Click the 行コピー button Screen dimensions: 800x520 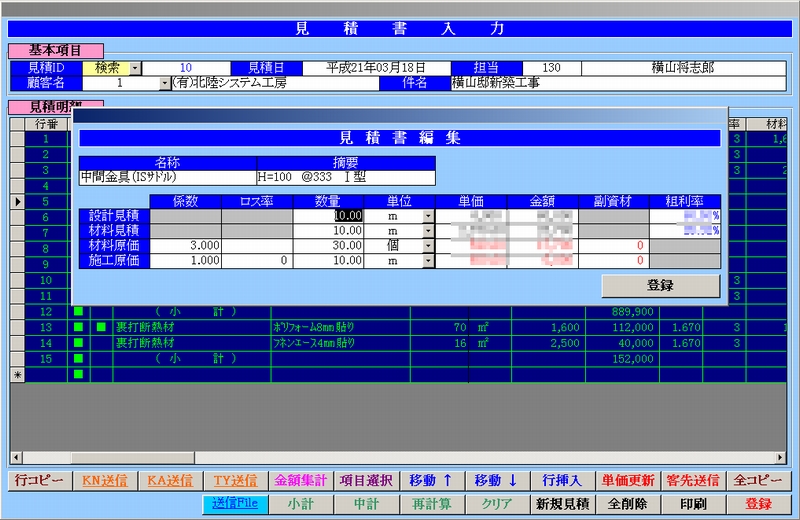point(39,480)
